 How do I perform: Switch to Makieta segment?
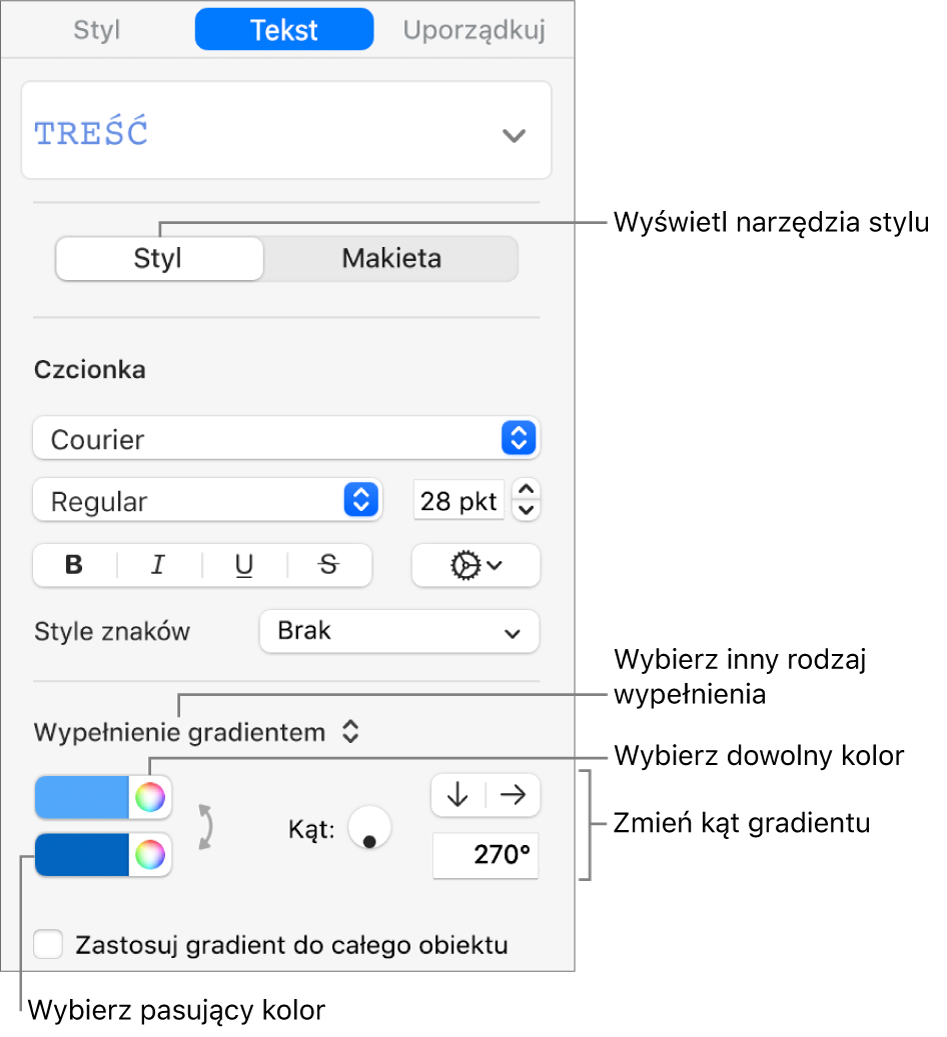(x=391, y=259)
